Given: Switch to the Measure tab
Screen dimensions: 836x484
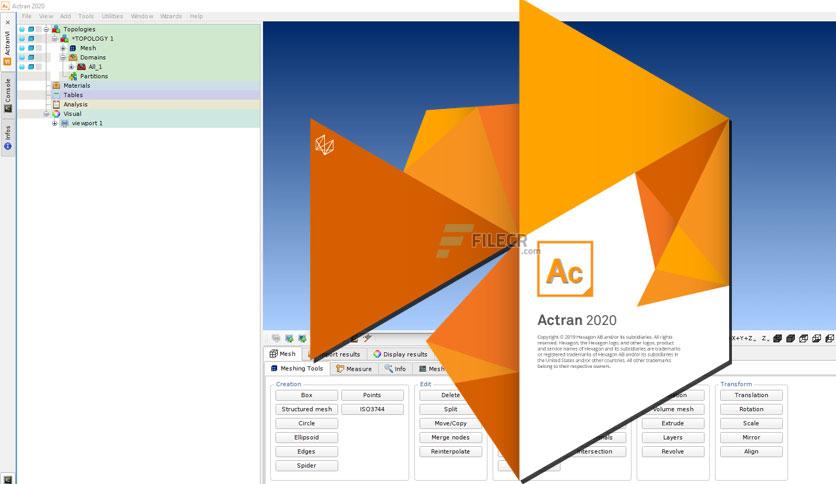Looking at the screenshot, I should (354, 368).
